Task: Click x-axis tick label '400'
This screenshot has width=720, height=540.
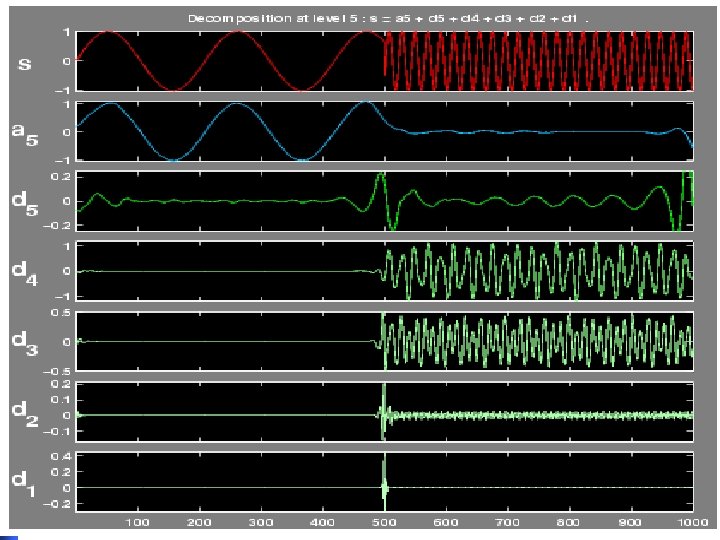Action: pos(322,522)
